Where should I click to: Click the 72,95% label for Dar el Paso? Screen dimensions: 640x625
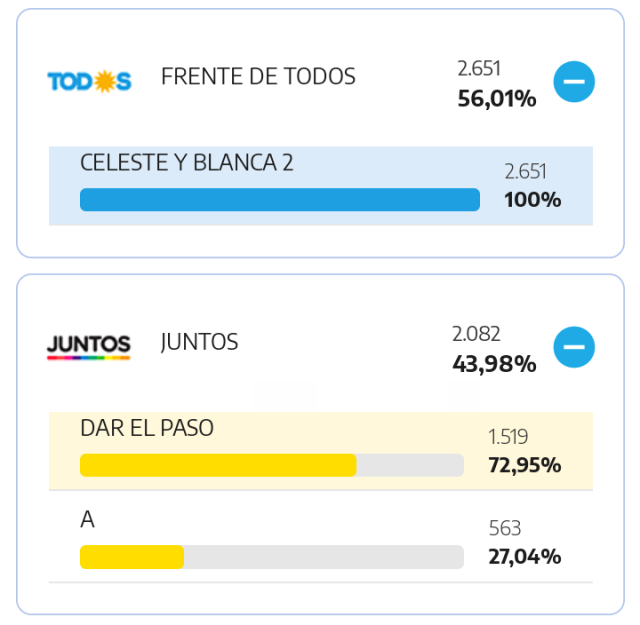point(525,465)
